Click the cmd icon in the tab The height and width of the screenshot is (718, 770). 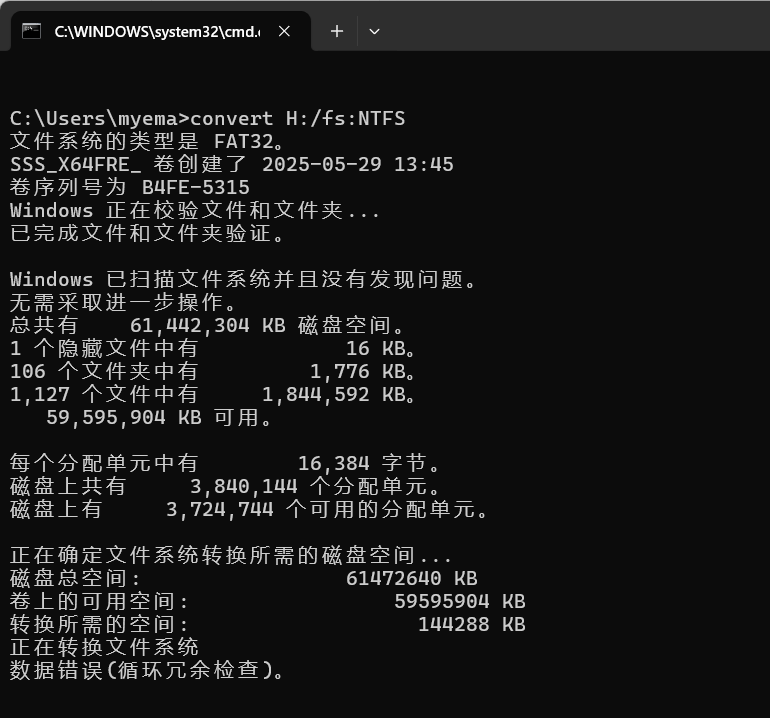pos(31,31)
